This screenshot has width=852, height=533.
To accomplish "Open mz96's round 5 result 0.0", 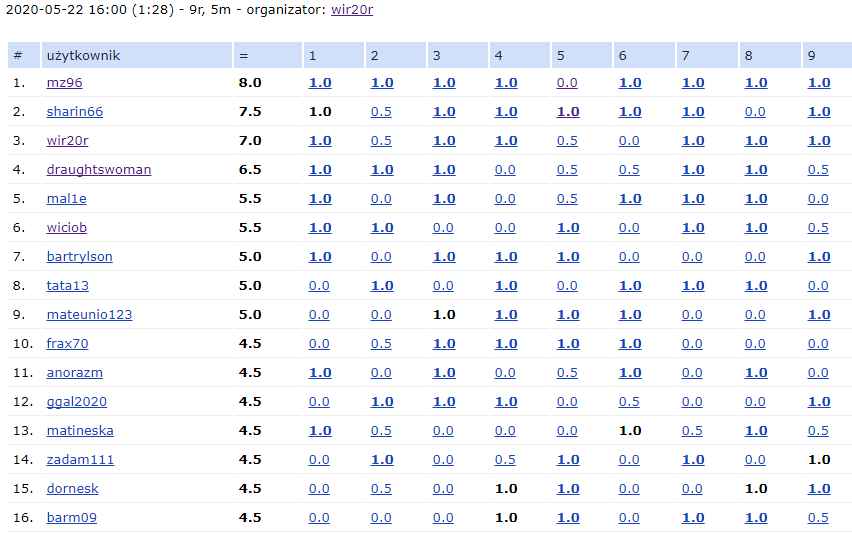I will tap(567, 83).
